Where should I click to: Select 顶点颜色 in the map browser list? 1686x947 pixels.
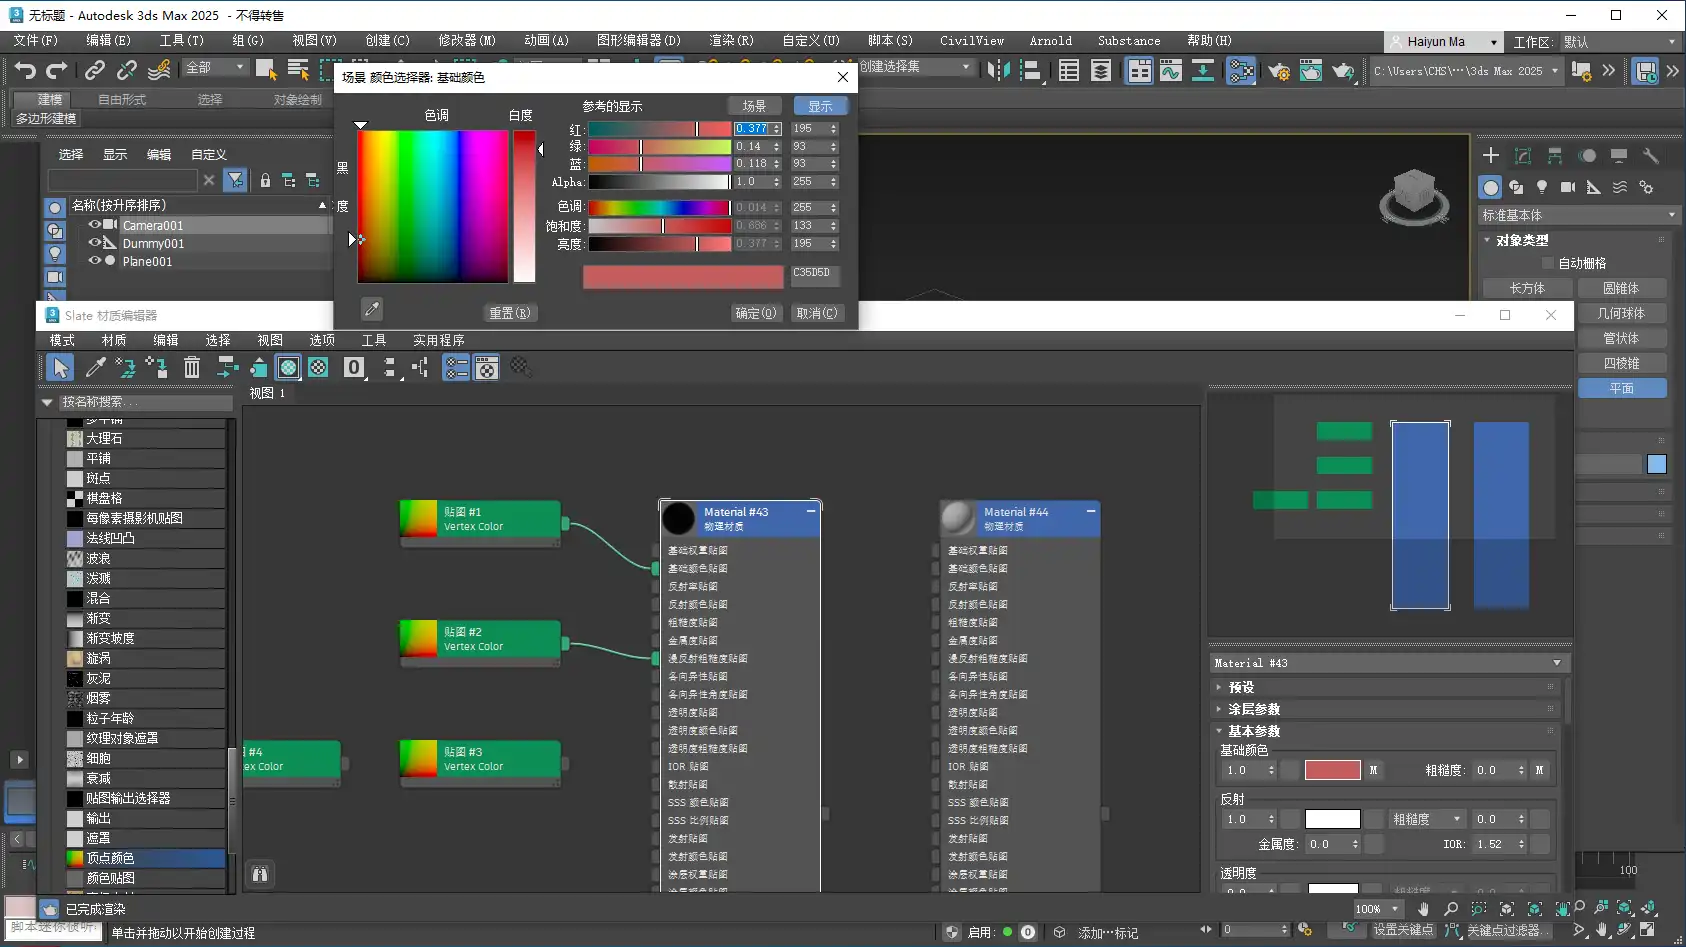coord(110,858)
